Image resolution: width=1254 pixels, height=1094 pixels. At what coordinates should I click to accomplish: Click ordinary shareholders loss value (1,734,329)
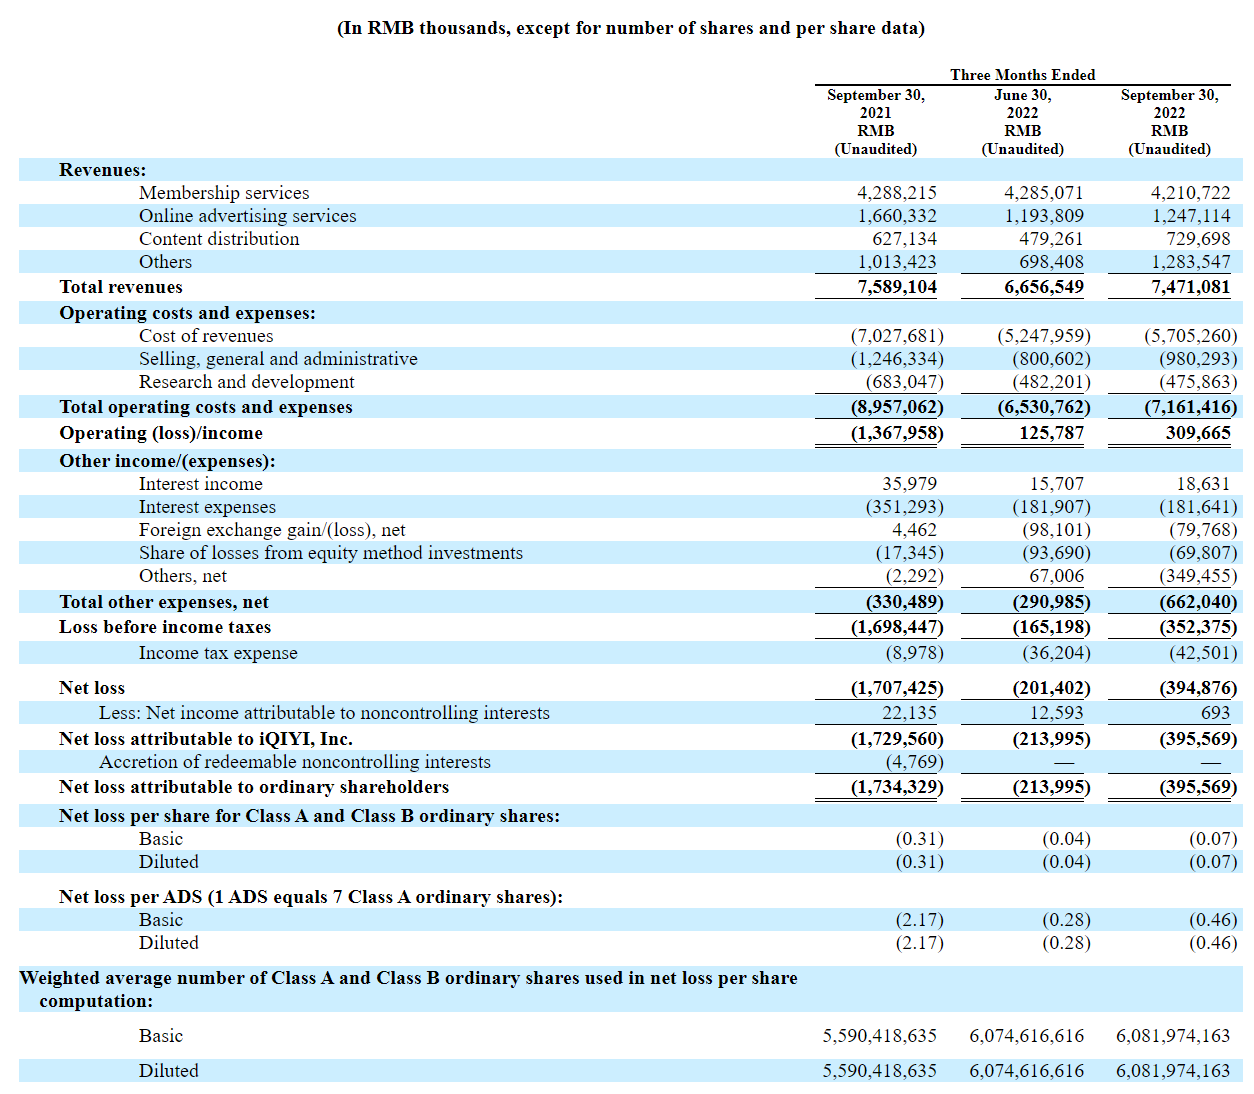point(897,787)
